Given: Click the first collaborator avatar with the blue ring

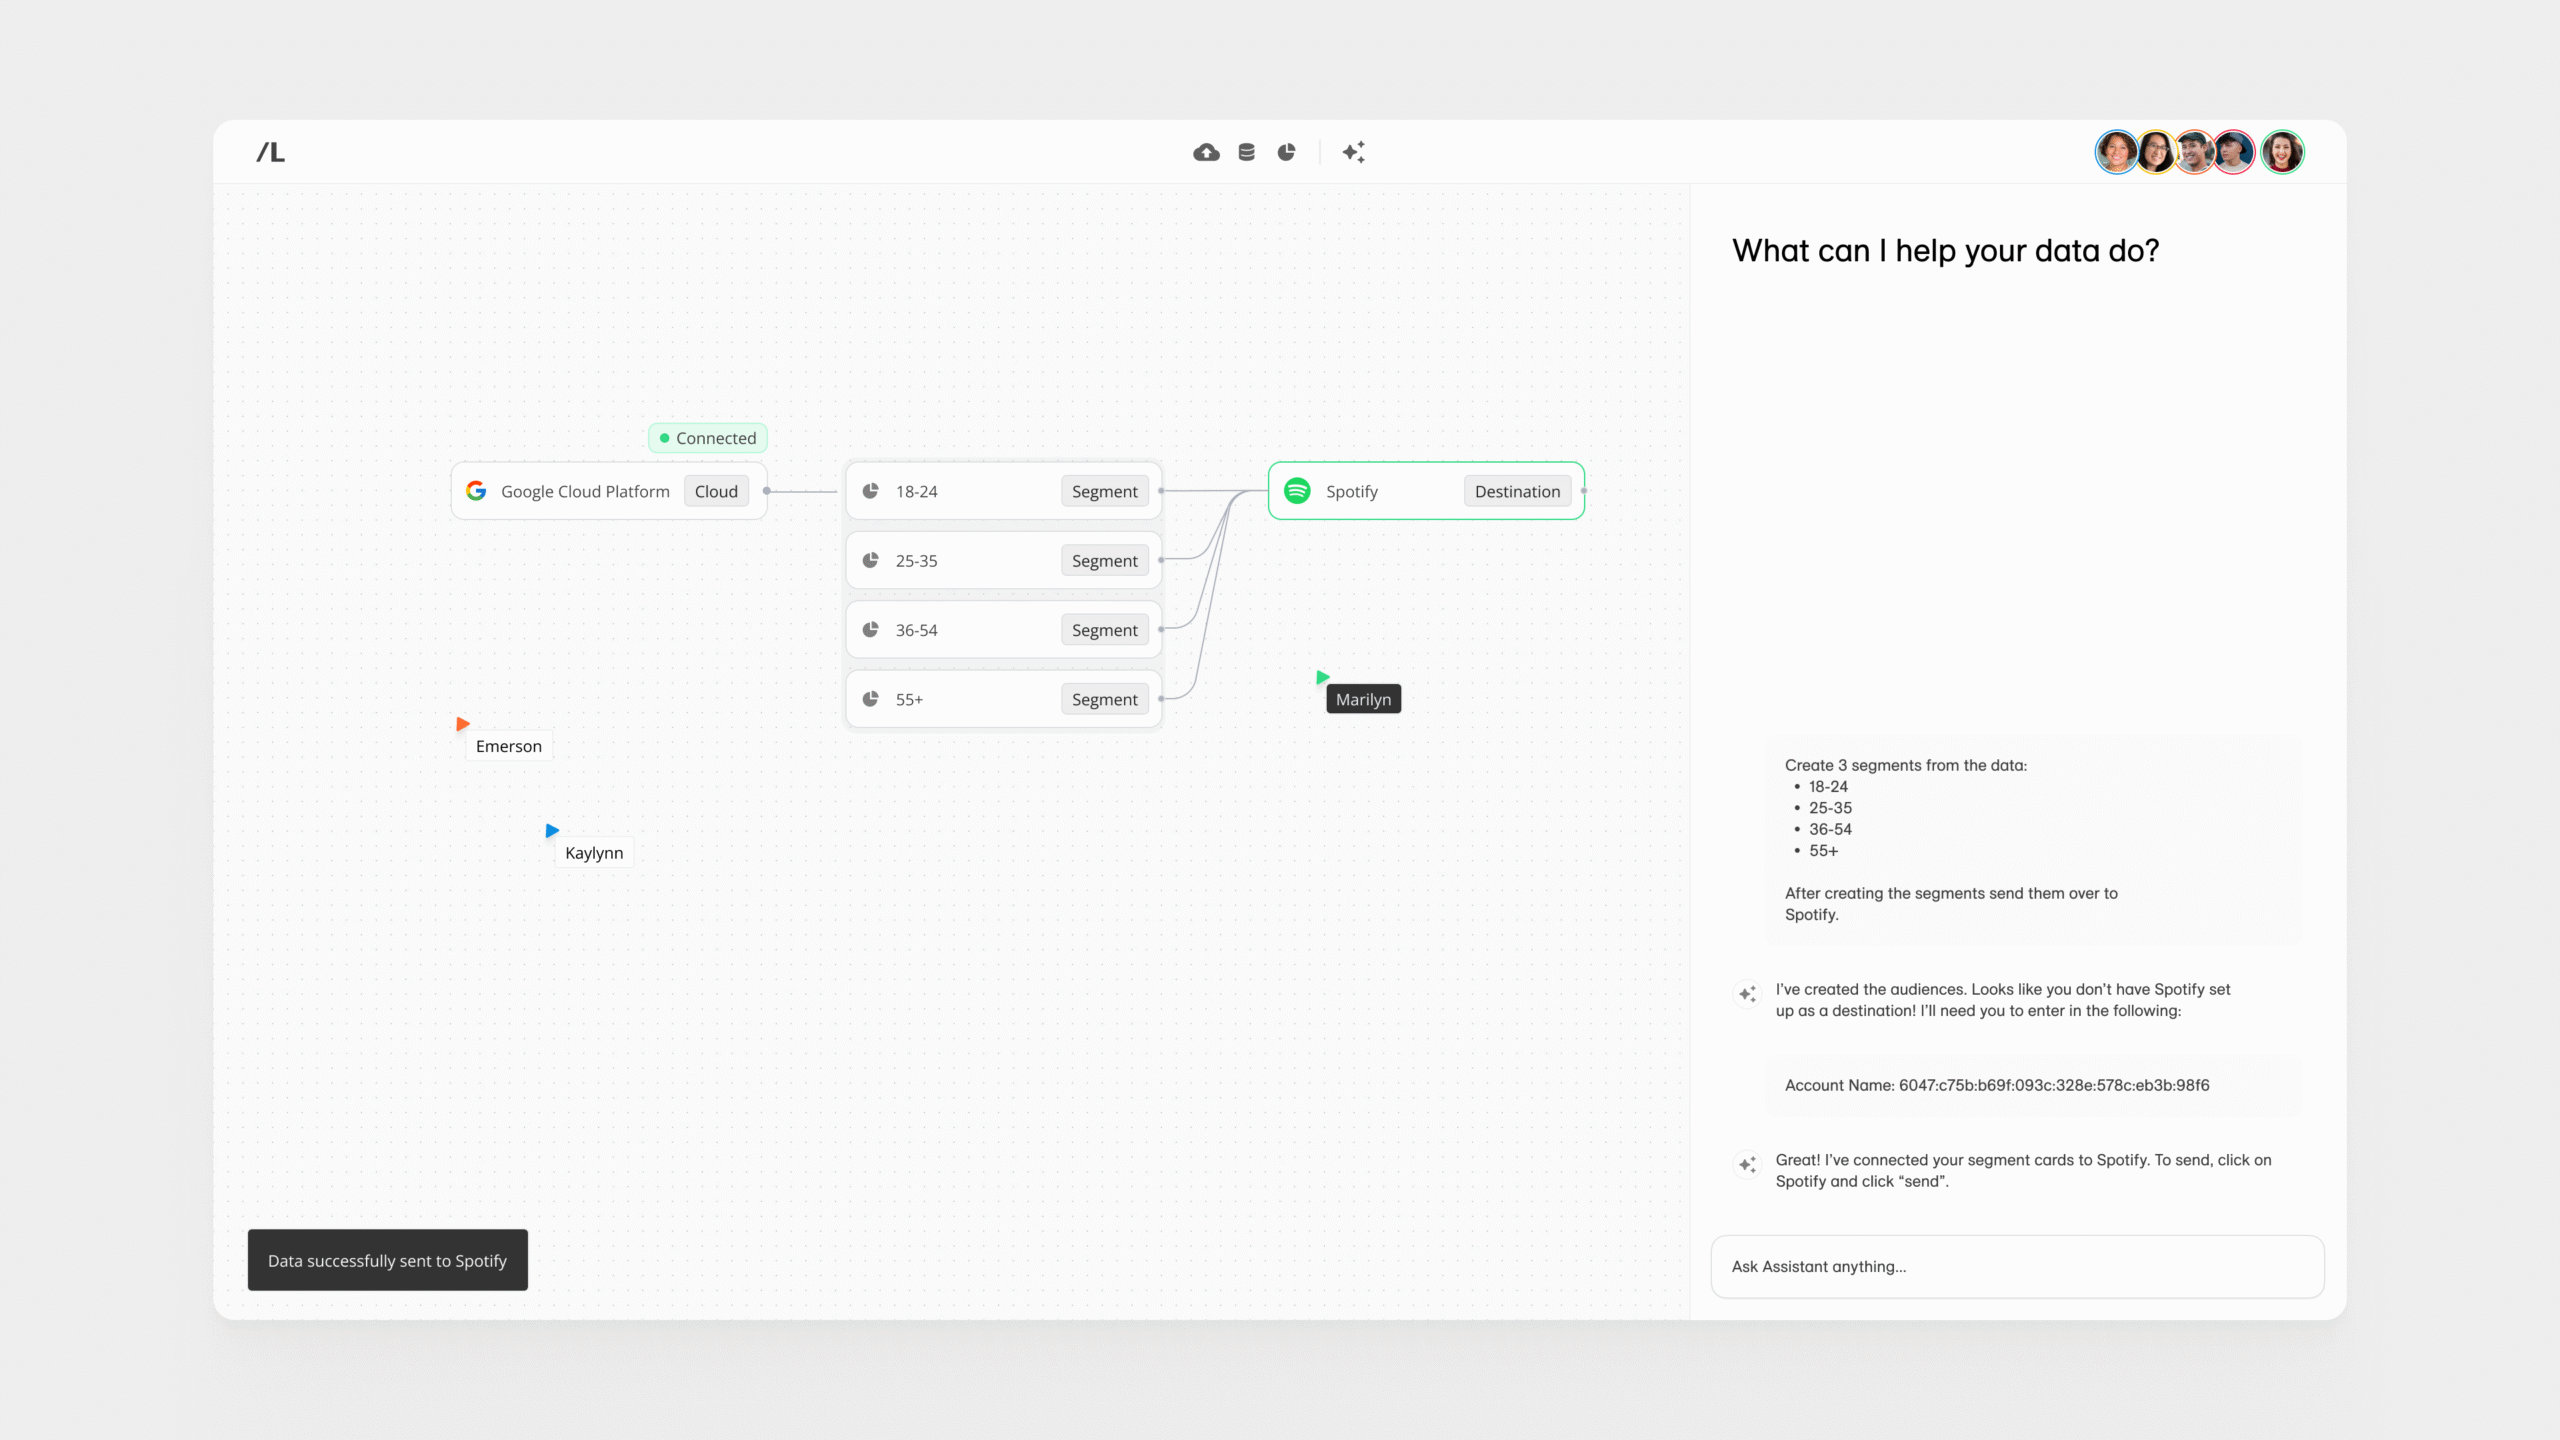Looking at the screenshot, I should coord(2116,152).
